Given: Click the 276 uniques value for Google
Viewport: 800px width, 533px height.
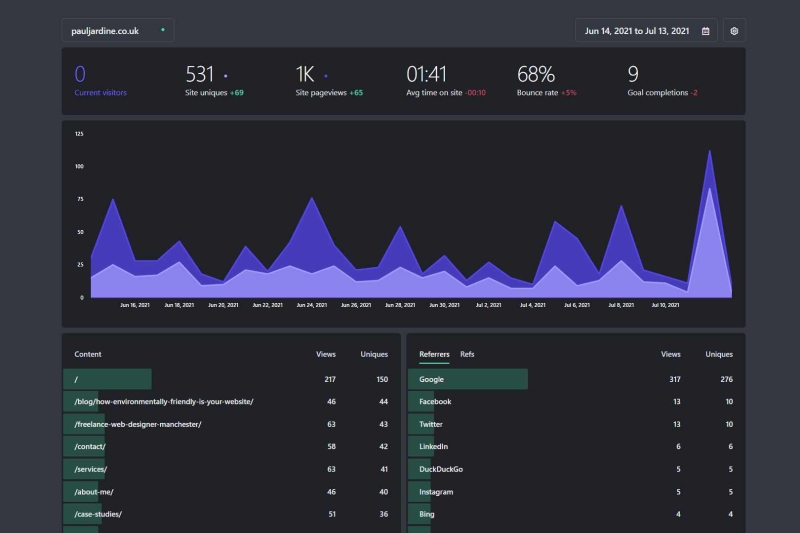Looking at the screenshot, I should pyautogui.click(x=727, y=379).
